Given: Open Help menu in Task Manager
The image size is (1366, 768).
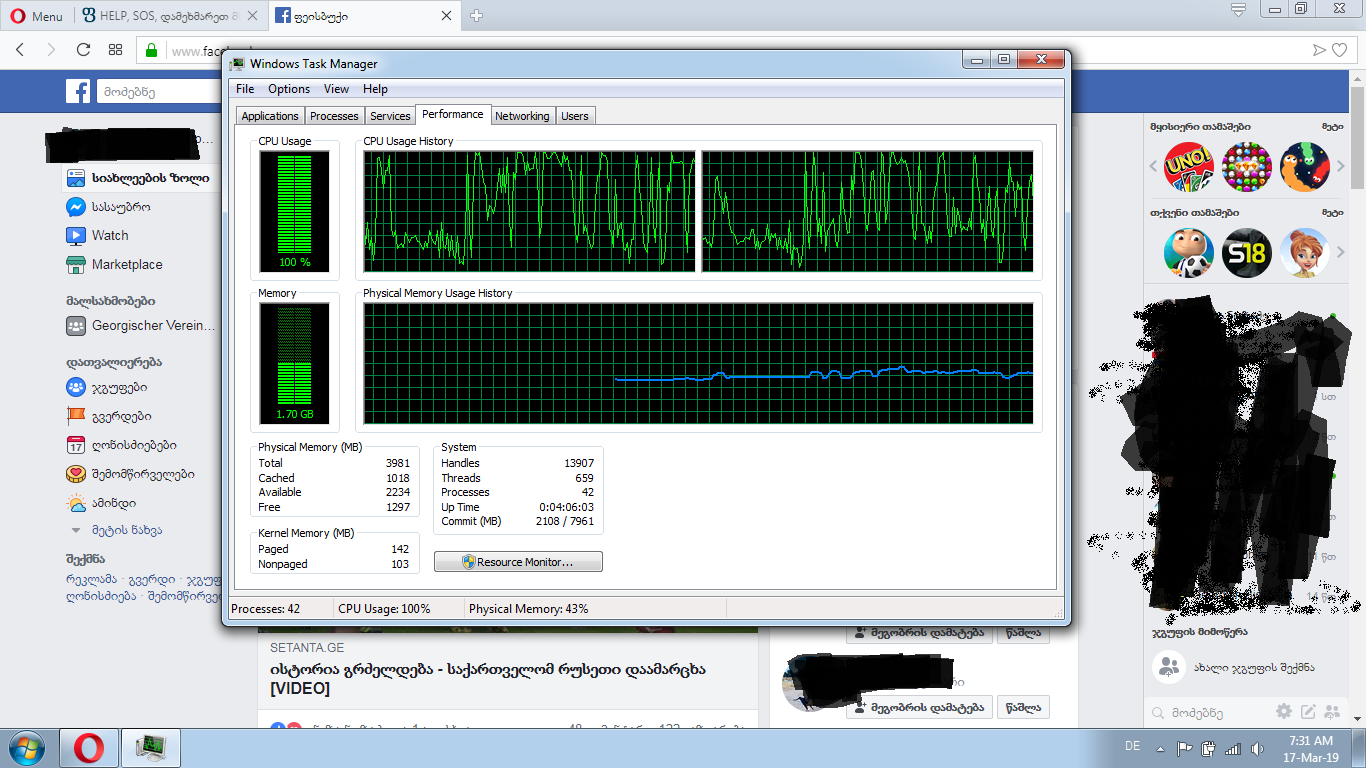Looking at the screenshot, I should click(x=375, y=89).
